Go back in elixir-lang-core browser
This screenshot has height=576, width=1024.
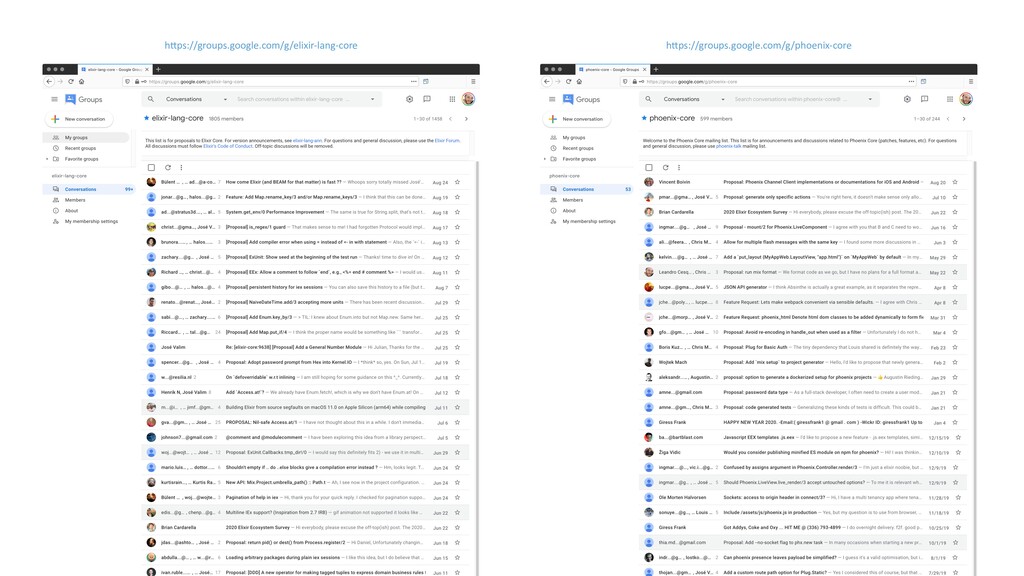49,82
